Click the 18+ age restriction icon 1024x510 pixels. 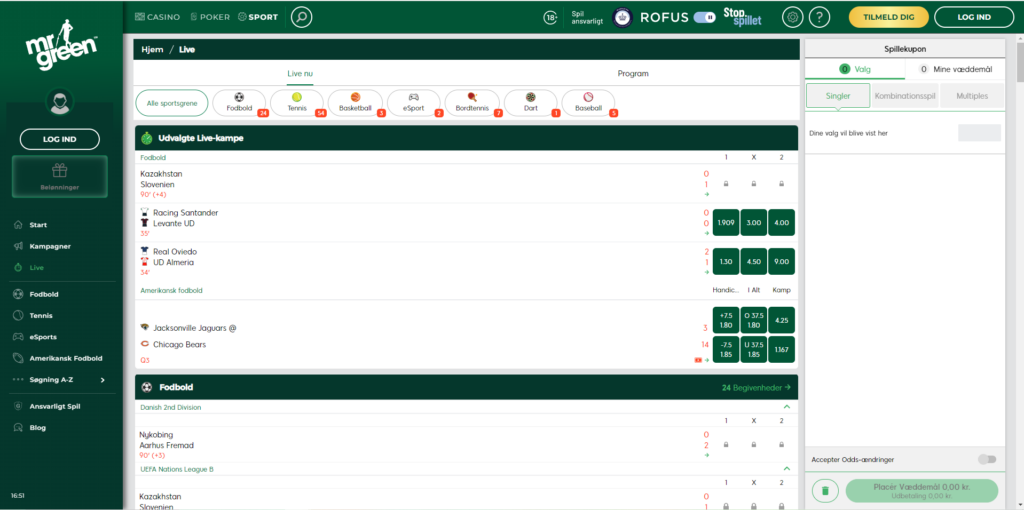[x=551, y=18]
